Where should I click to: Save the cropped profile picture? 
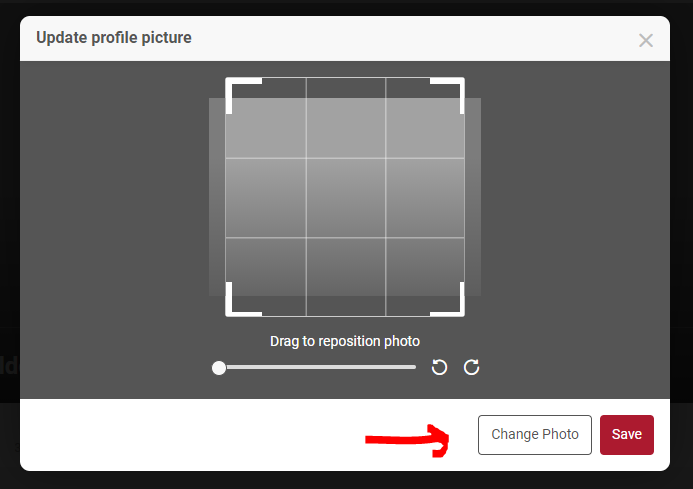pos(627,435)
